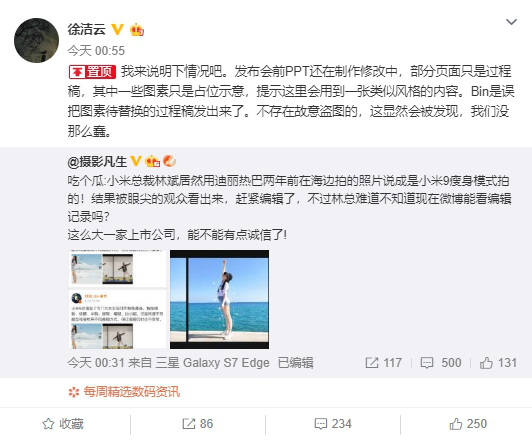Viewport: 532px width, 441px height.
Task: Open the 500 comments on quoted post
Action: [x=441, y=363]
